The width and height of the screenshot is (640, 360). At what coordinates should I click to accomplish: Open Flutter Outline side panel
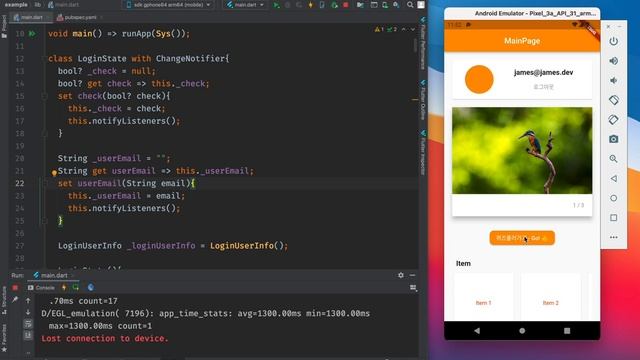tap(423, 100)
